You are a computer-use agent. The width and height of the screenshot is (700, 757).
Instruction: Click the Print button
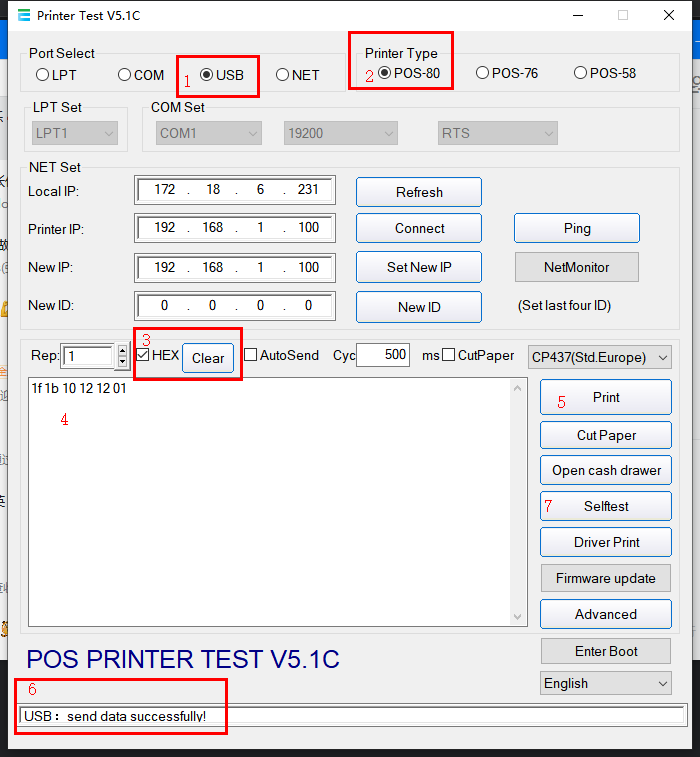606,397
